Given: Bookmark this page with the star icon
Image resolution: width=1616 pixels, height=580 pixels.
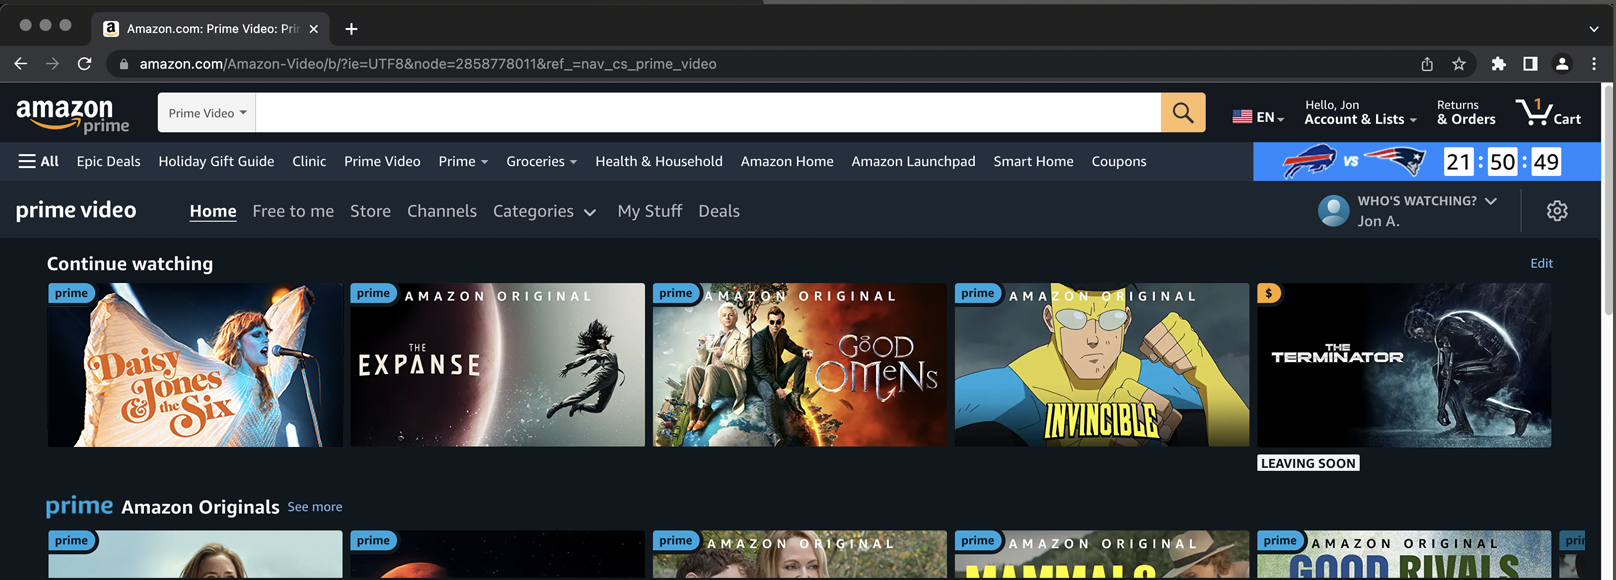Looking at the screenshot, I should click(x=1459, y=64).
